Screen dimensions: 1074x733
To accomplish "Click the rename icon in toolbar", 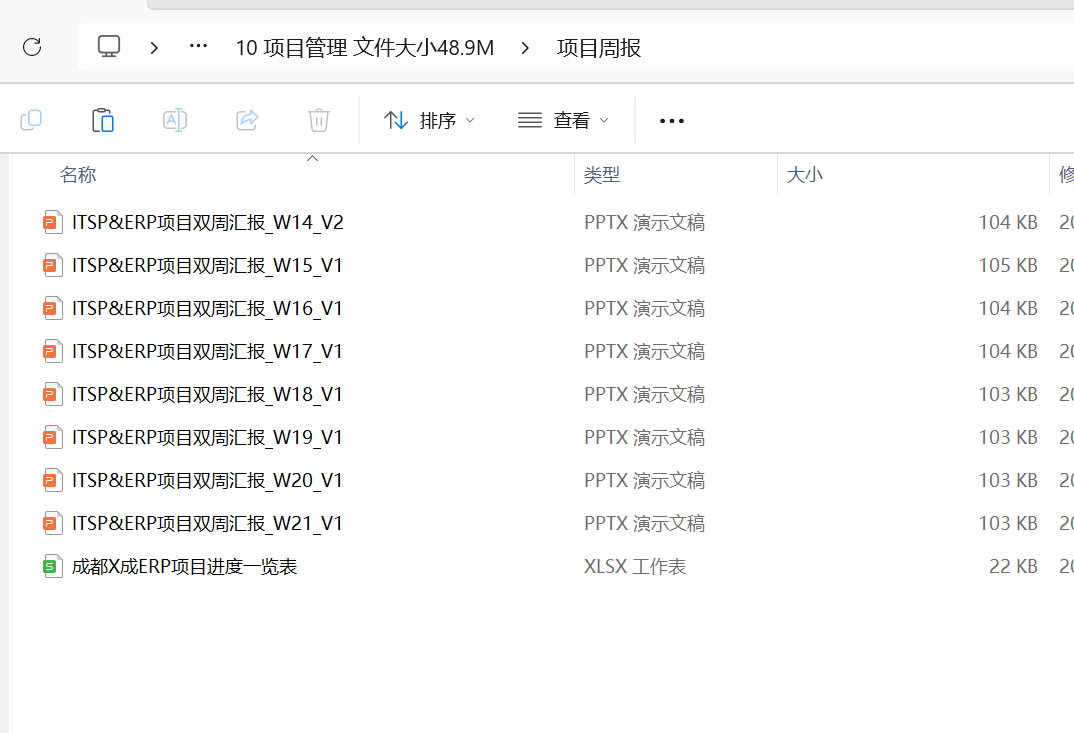I will 175,120.
